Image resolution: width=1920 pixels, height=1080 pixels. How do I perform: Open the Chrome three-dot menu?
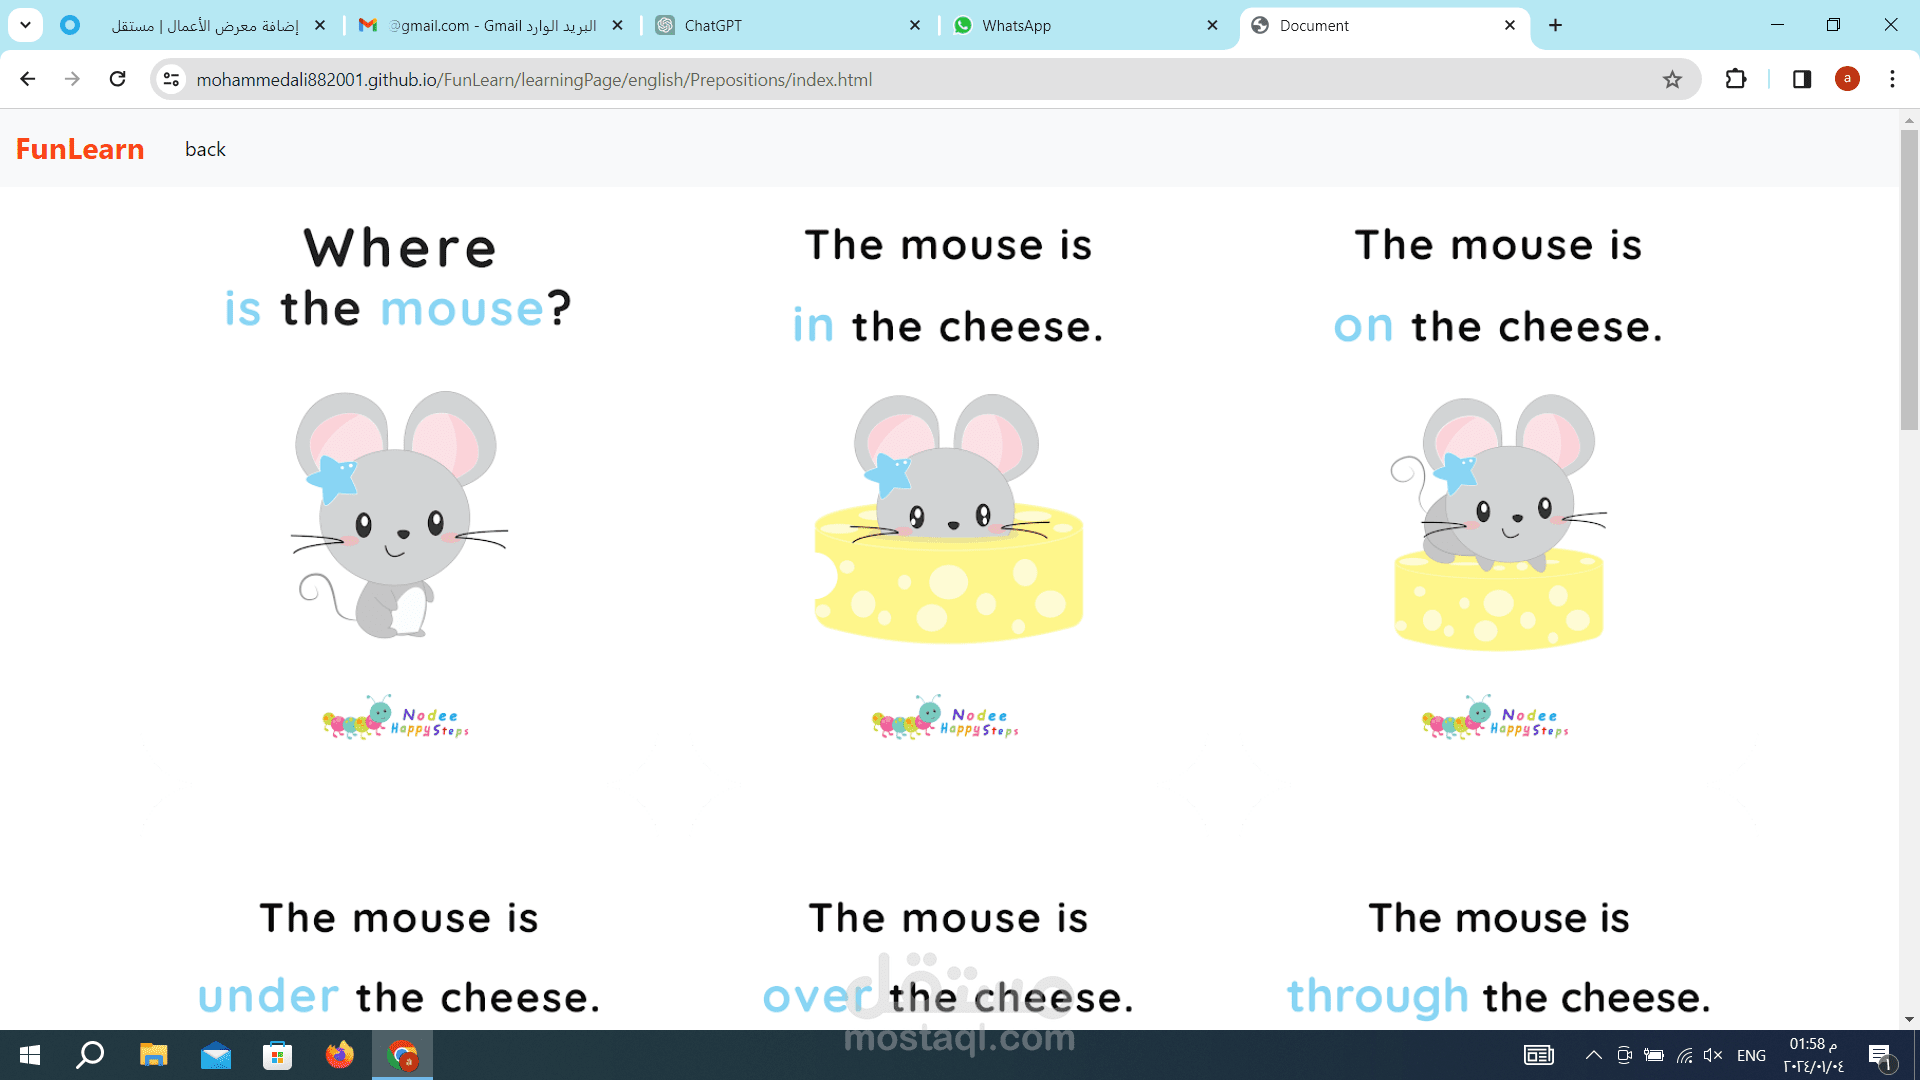coord(1892,79)
